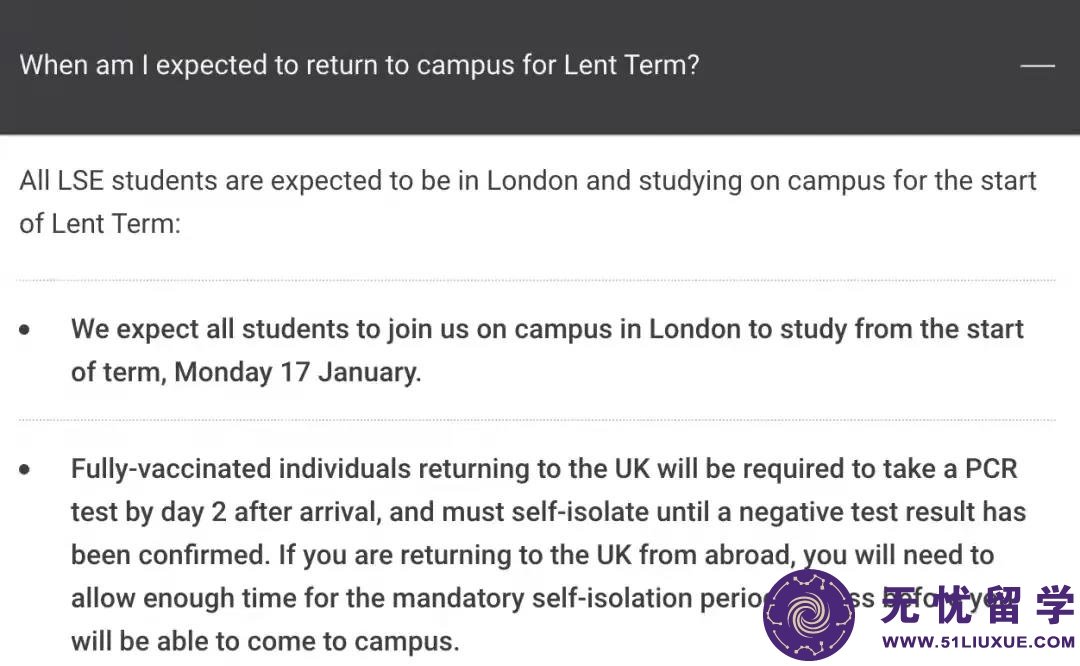Collapse the Lent Term question with minus icon
The height and width of the screenshot is (666, 1080).
click(1037, 65)
